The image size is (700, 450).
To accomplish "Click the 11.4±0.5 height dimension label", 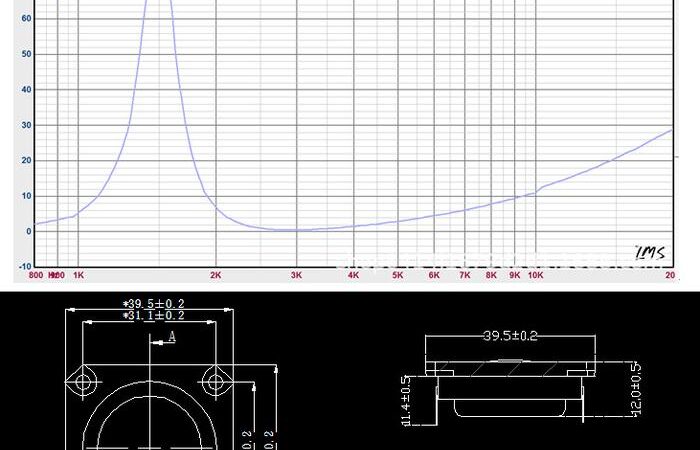I will pyautogui.click(x=406, y=400).
